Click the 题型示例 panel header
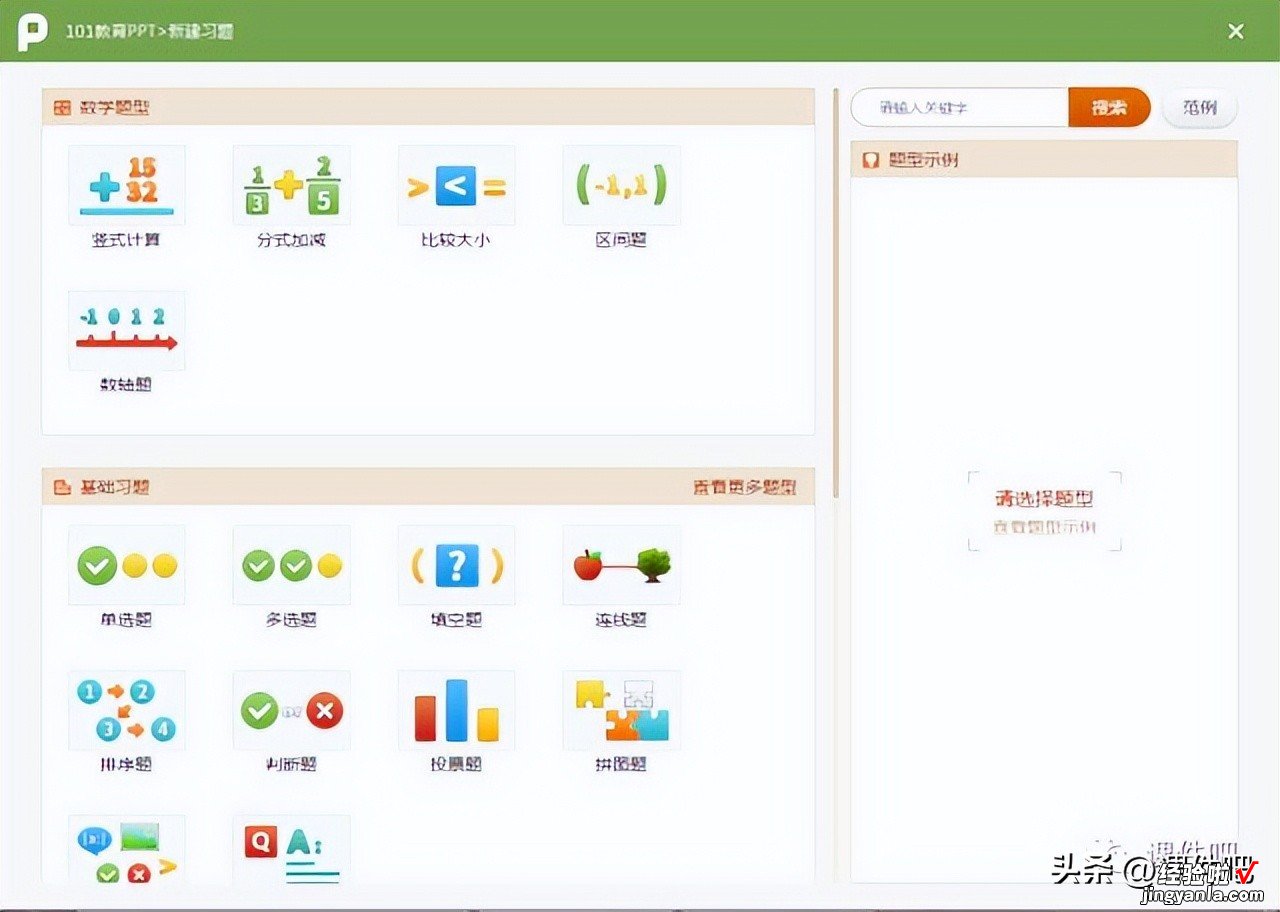 (1044, 159)
